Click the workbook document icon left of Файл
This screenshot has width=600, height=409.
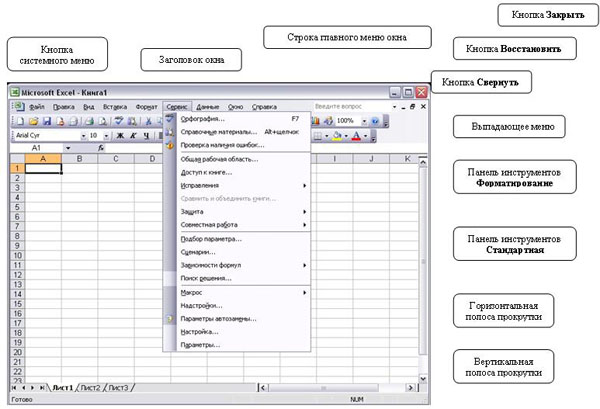(x=19, y=106)
